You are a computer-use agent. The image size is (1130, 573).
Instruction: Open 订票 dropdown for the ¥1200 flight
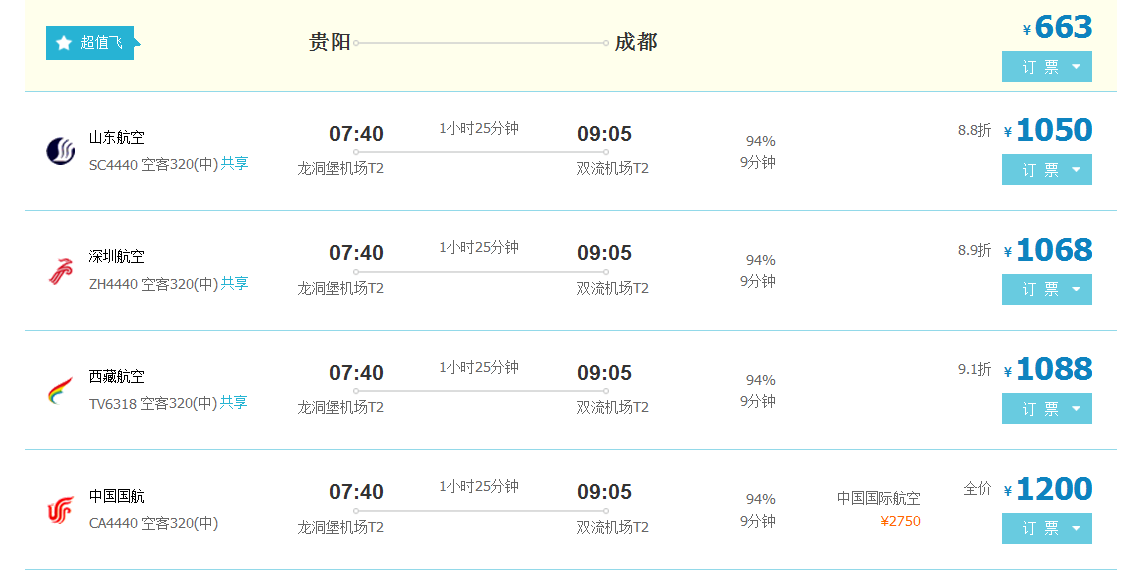click(x=1046, y=528)
